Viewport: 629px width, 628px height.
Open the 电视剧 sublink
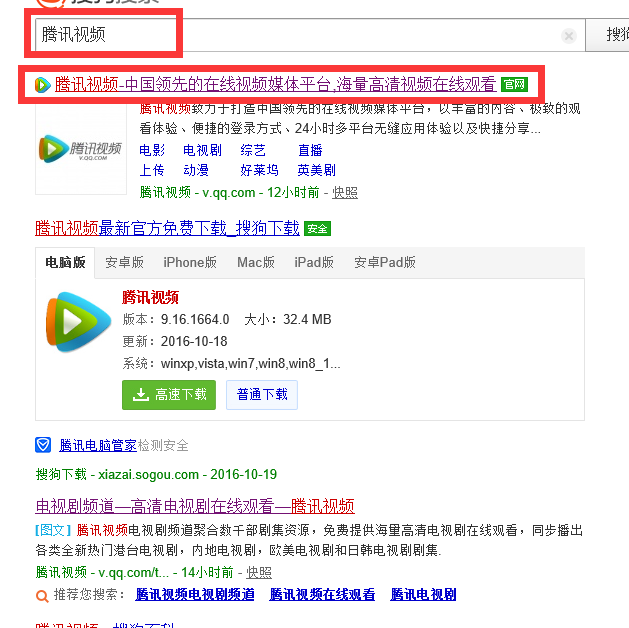(x=202, y=150)
